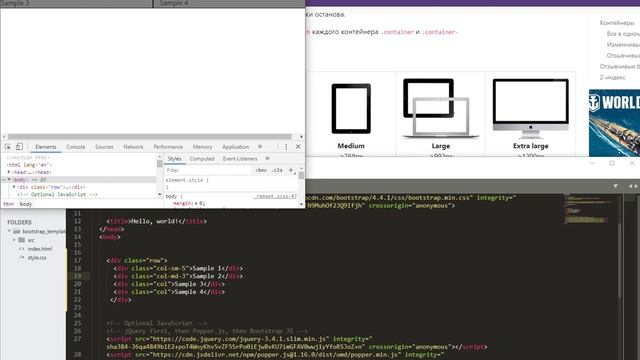
Task: Select the Optional JavaScript comment node
Action: pos(57,195)
